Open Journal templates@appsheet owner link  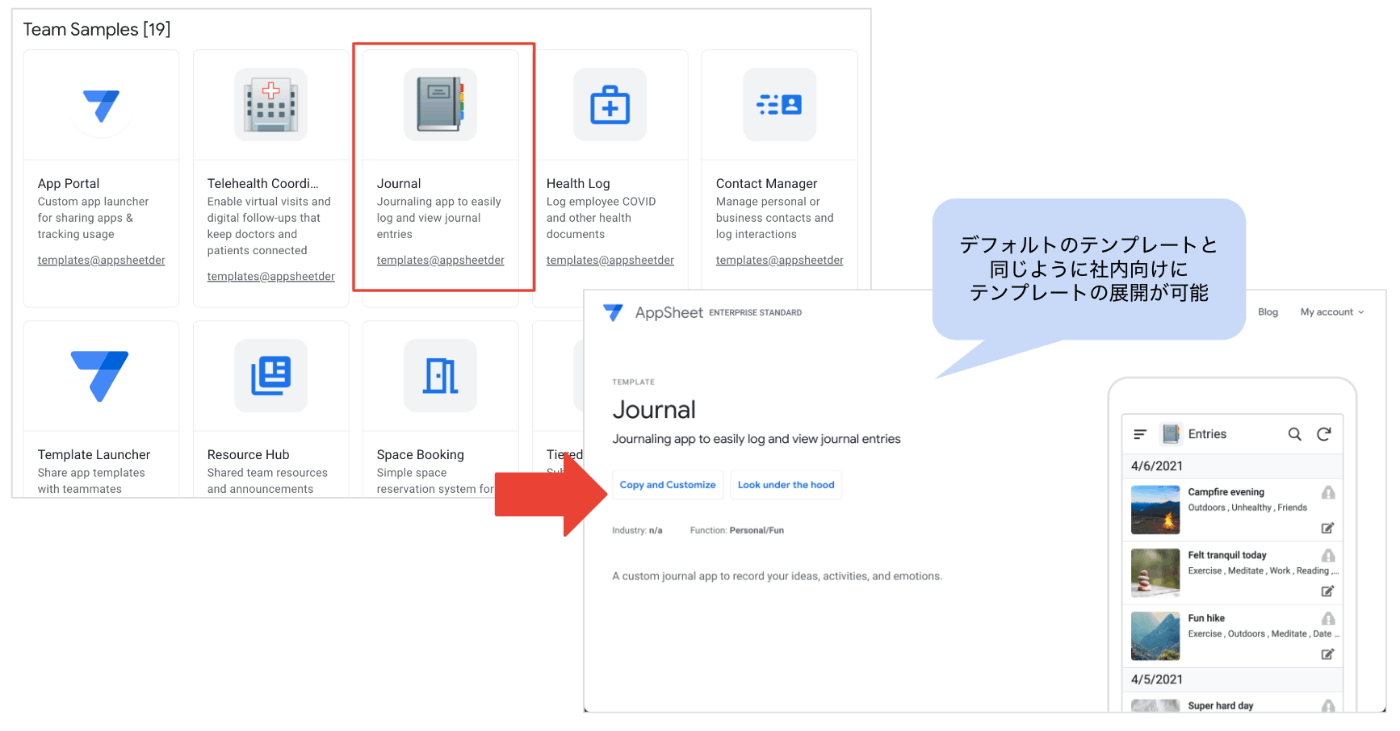[x=440, y=260]
